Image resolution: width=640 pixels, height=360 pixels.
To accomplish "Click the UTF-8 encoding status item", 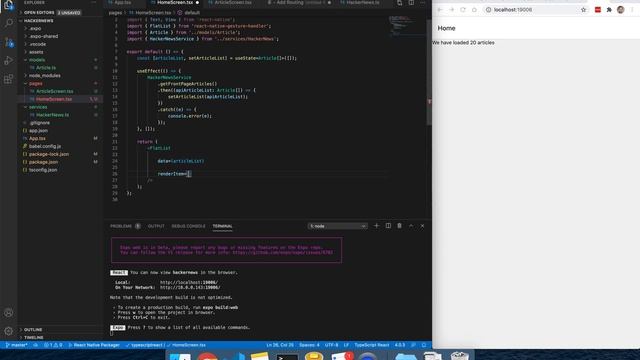I will coord(331,345).
